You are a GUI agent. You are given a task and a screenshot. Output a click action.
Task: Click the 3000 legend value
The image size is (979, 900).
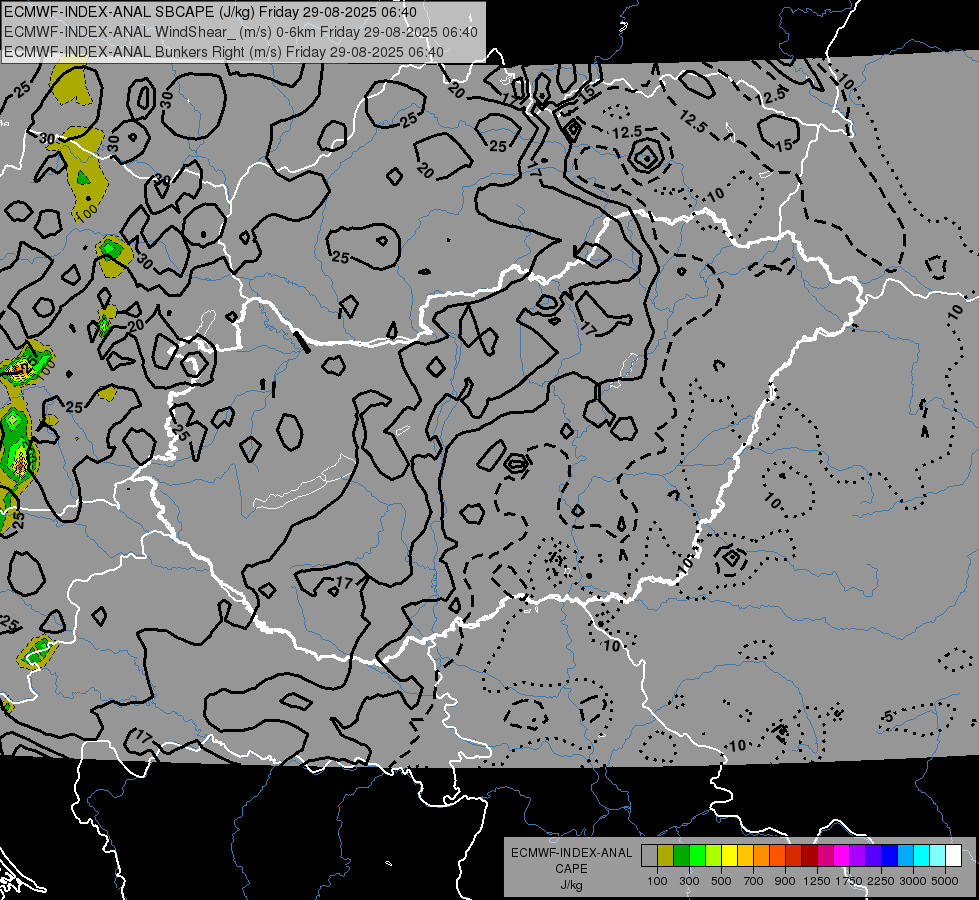pos(913,881)
